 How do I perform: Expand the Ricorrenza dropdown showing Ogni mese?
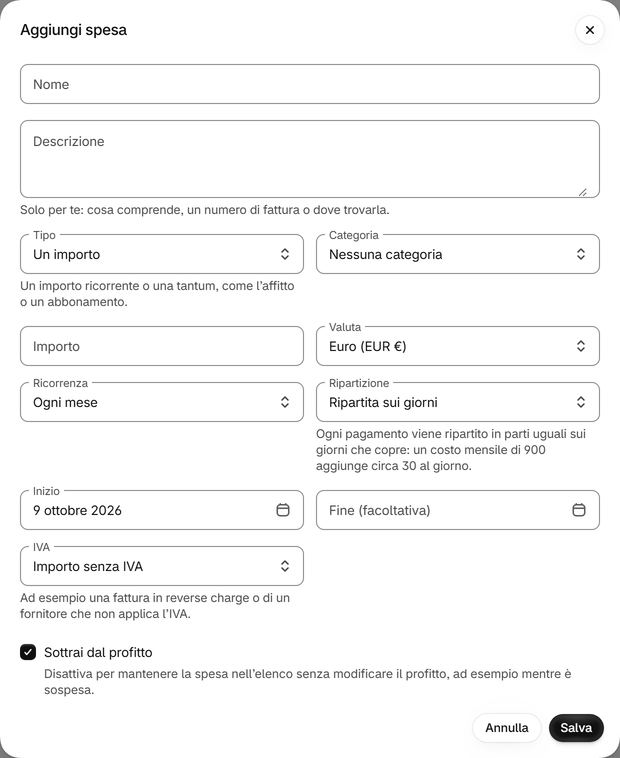(x=162, y=402)
